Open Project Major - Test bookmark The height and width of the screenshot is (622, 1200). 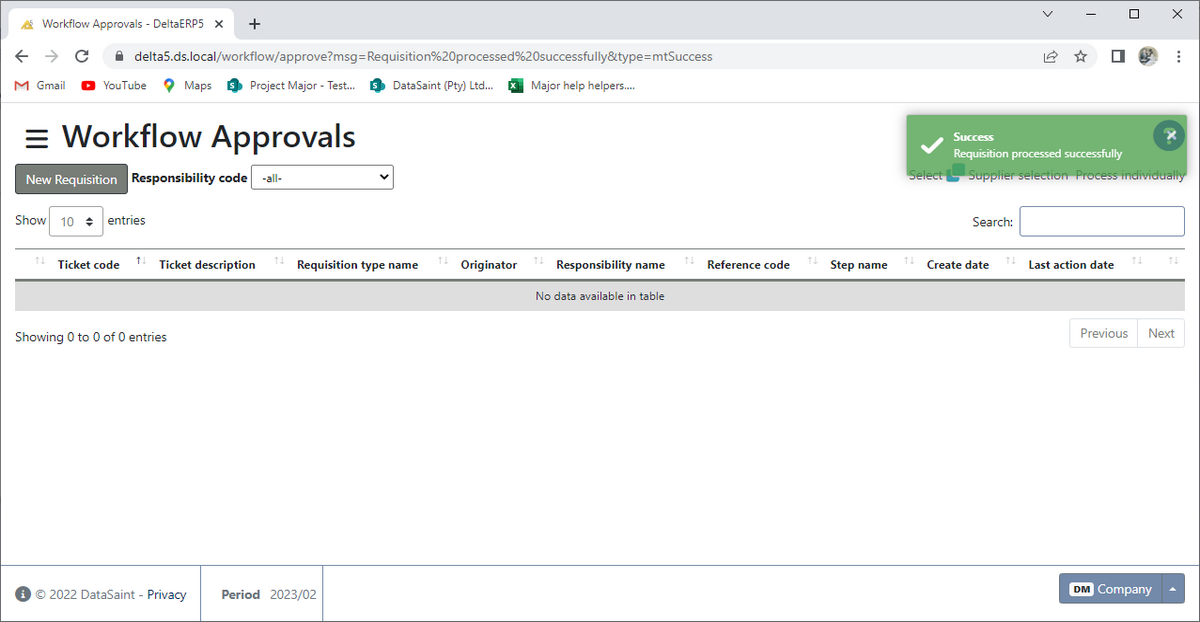[x=291, y=86]
